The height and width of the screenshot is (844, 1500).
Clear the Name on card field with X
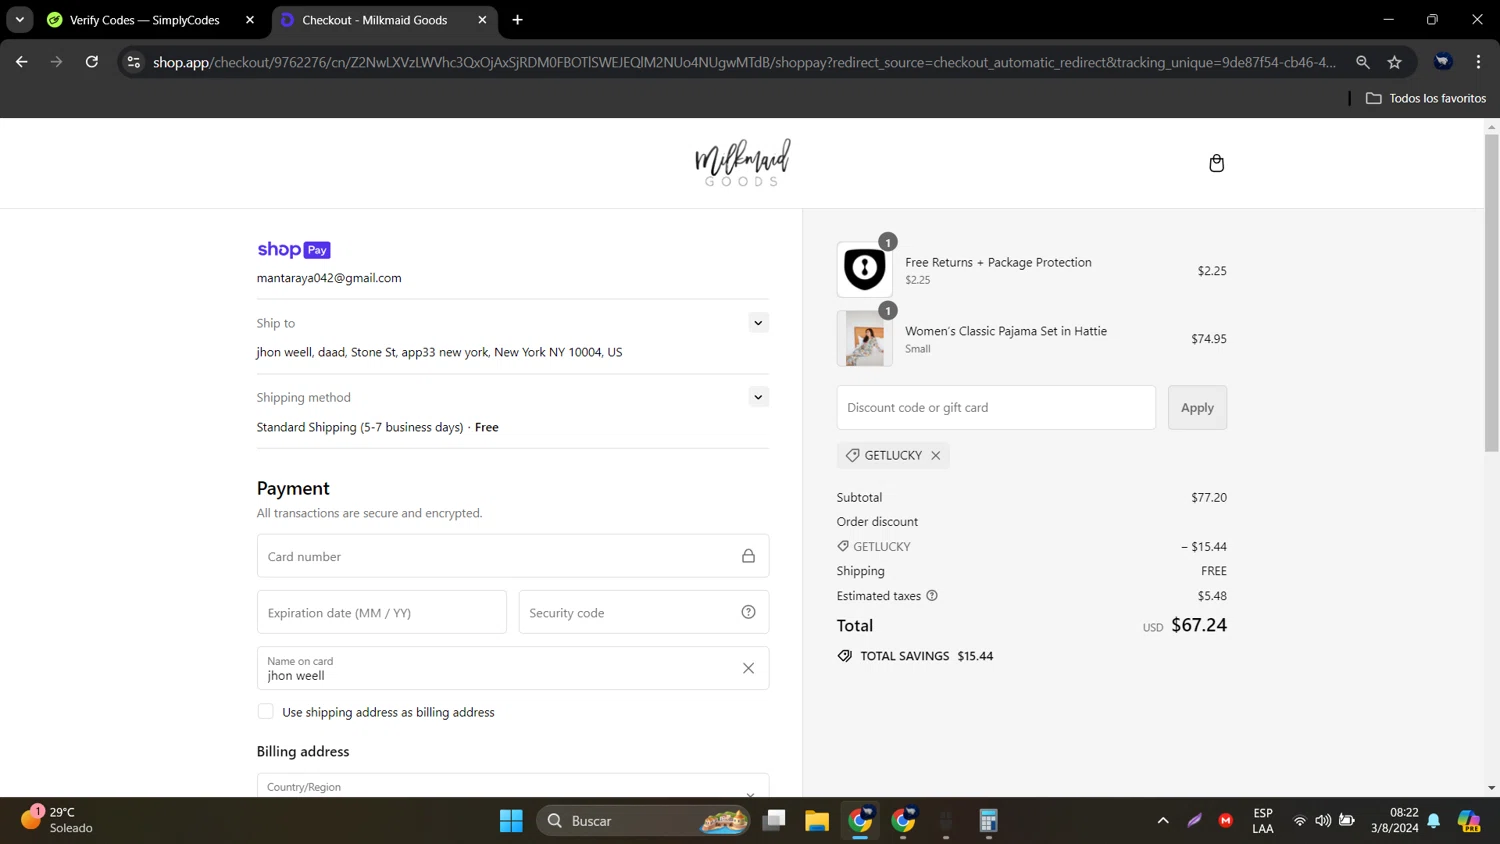click(x=748, y=668)
